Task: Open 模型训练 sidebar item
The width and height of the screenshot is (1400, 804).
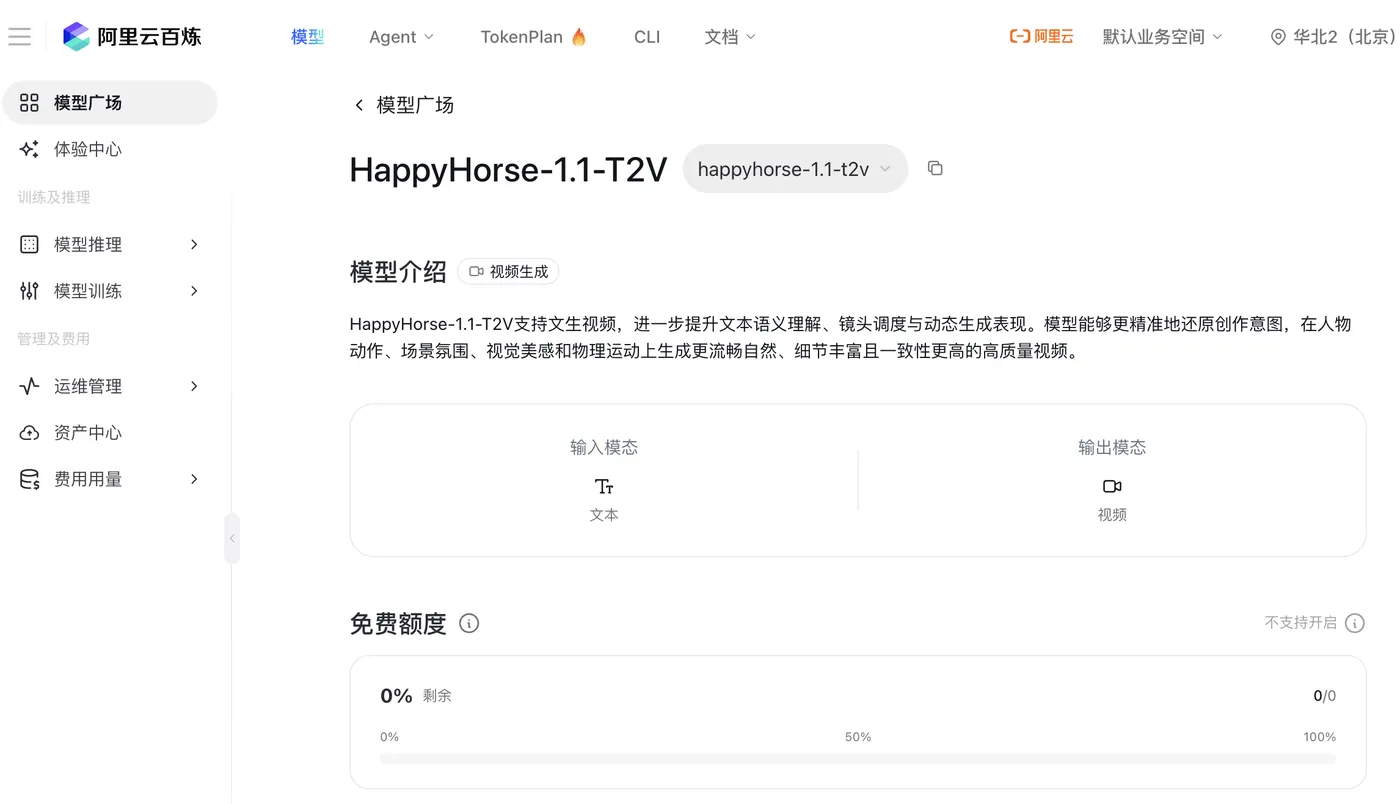Action: 110,291
